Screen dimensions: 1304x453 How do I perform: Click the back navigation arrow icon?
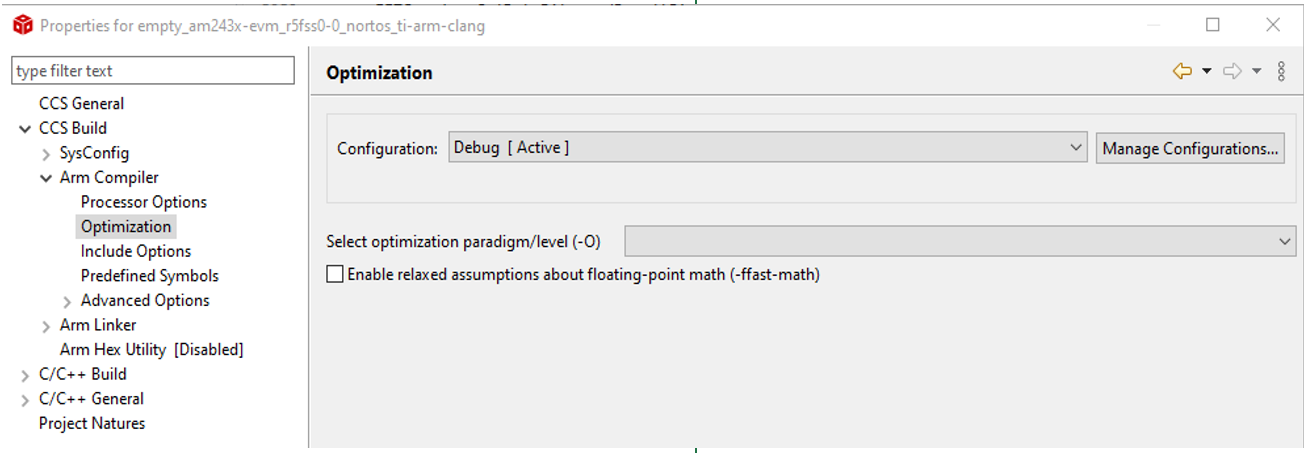[1182, 71]
